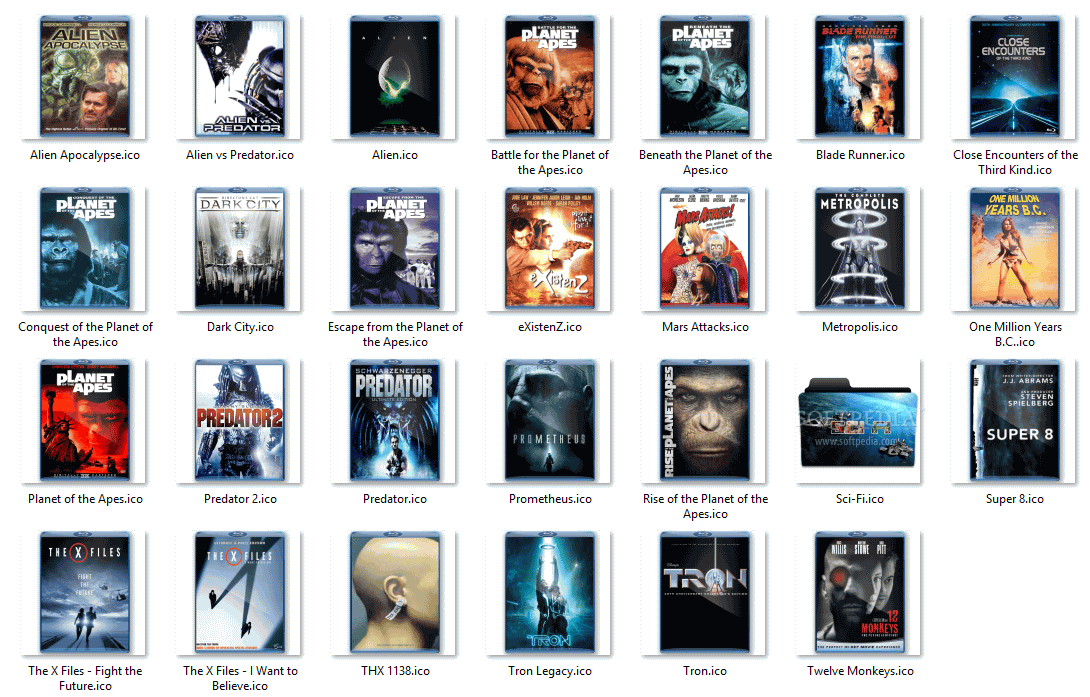
Task: Select Beneath the Planet of the Apes.ico filename
Action: pos(705,163)
